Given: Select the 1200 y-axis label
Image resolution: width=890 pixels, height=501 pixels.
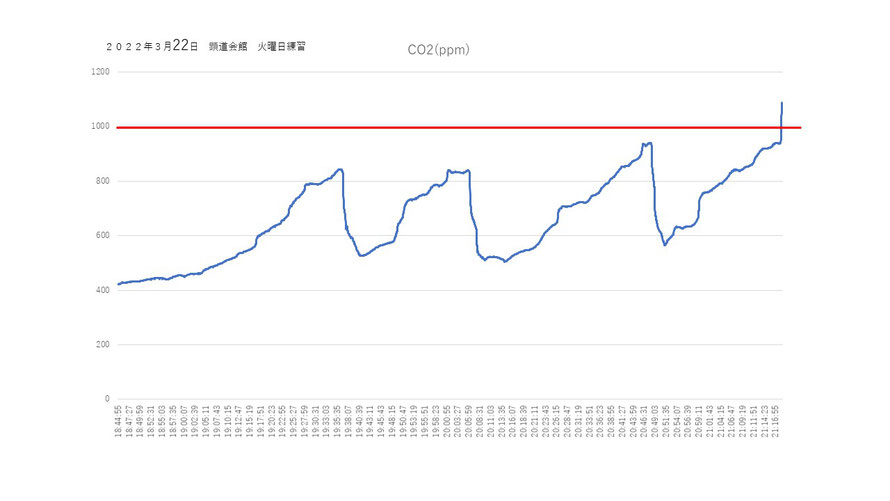Looking at the screenshot, I should click(100, 72).
